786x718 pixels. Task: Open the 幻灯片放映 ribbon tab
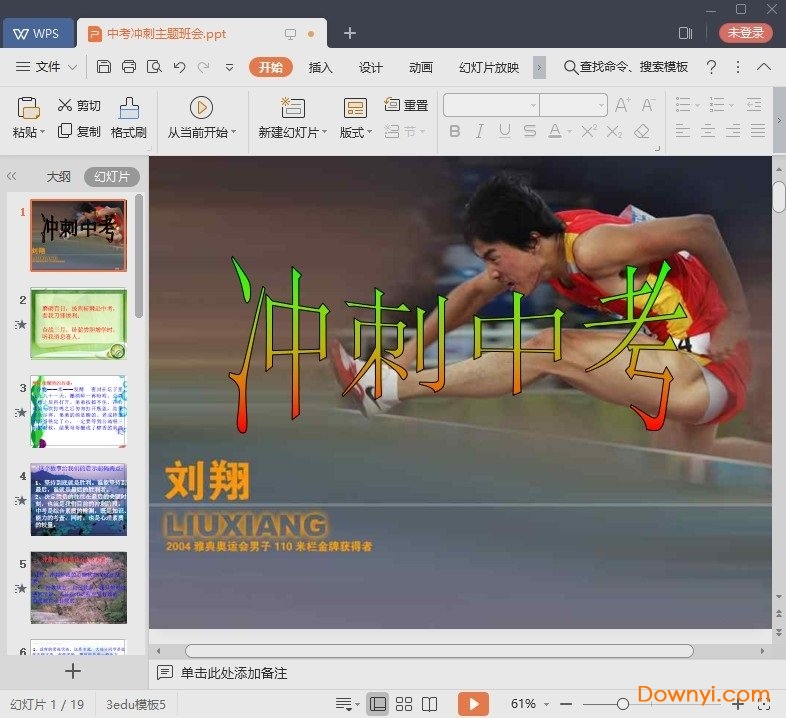[489, 67]
